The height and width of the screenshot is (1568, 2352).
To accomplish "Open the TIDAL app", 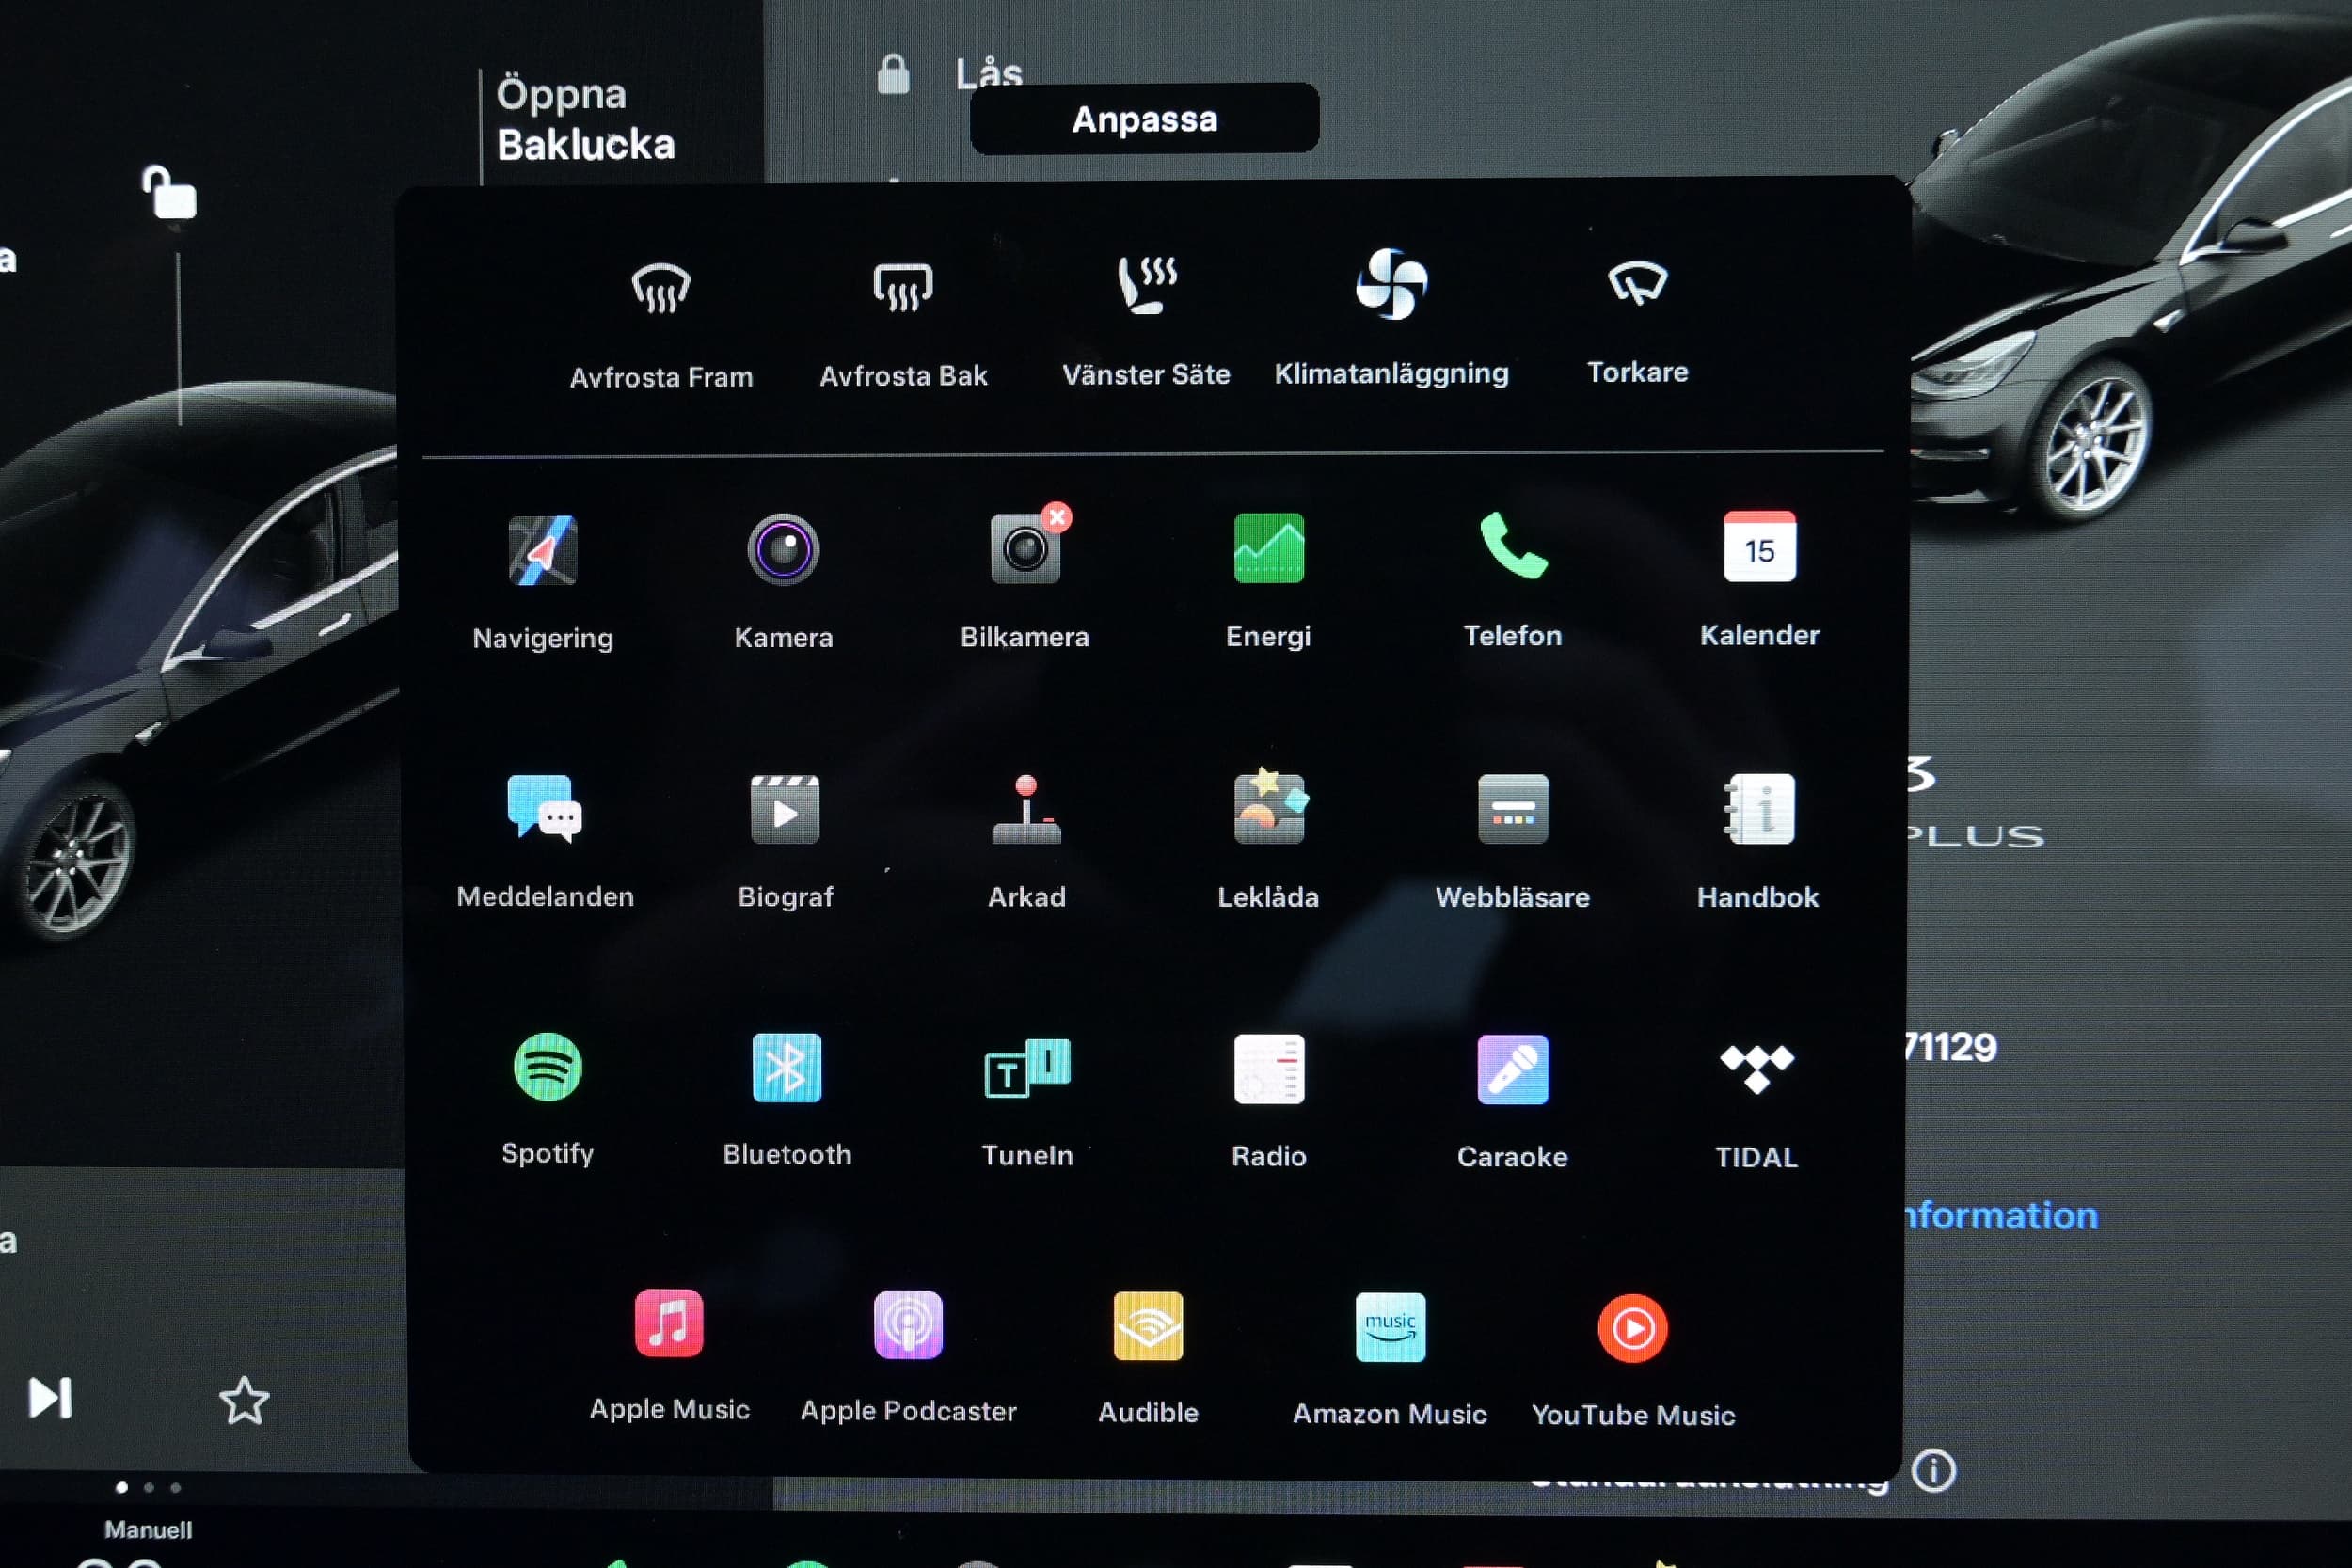I will (x=1756, y=1069).
